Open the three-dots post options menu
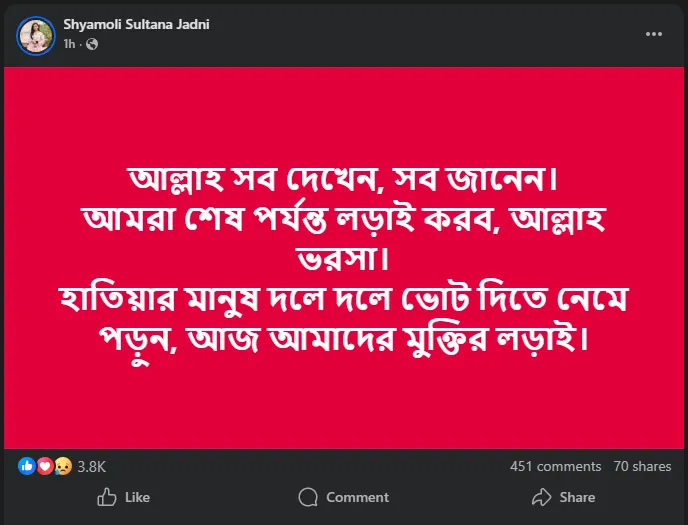 (654, 33)
